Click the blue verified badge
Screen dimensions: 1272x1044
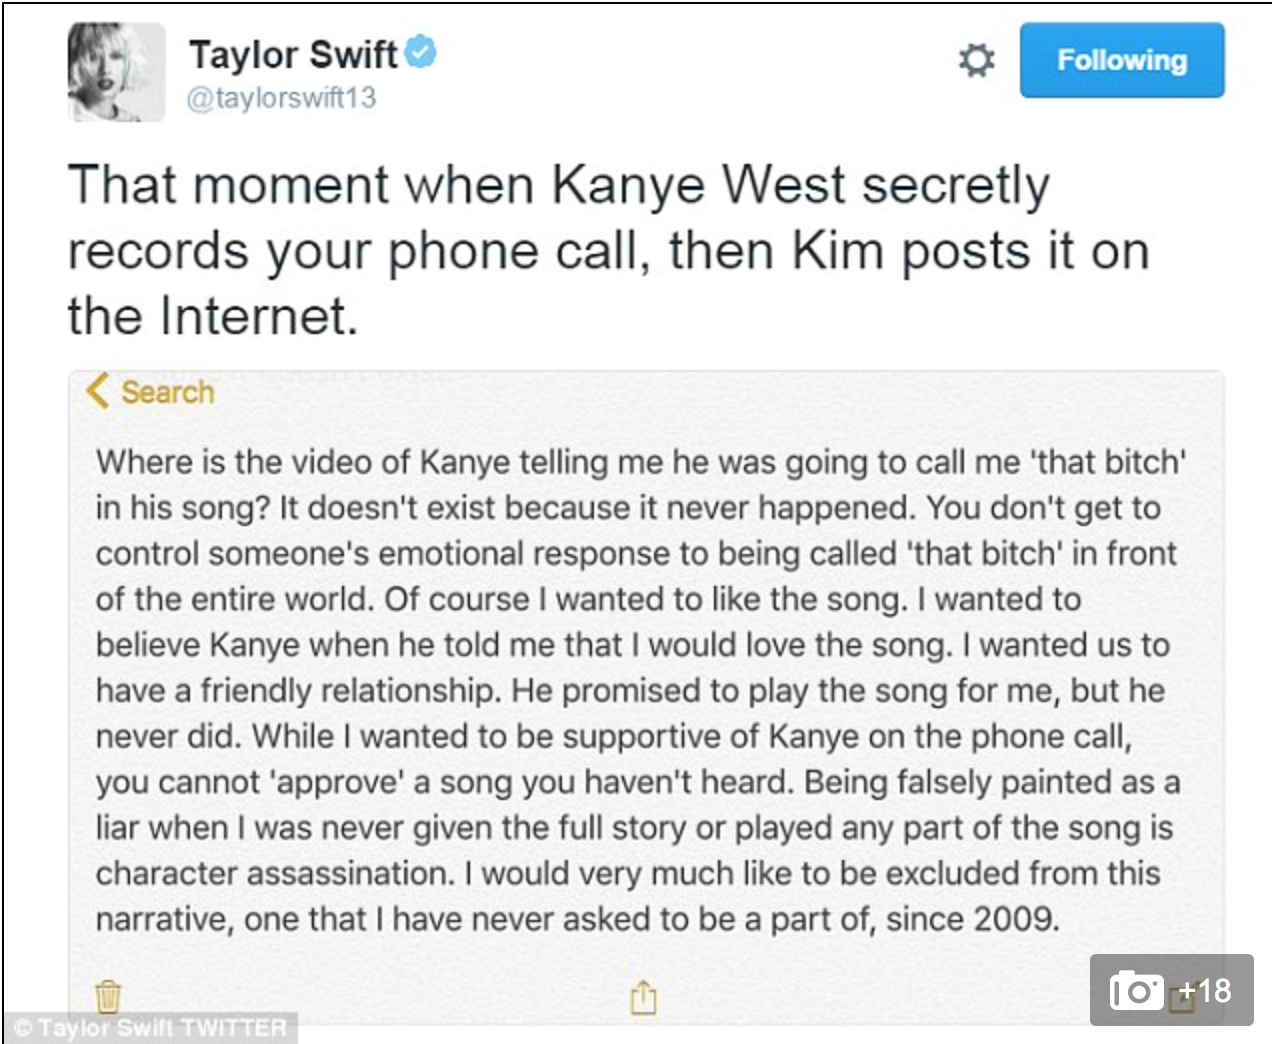coord(422,51)
